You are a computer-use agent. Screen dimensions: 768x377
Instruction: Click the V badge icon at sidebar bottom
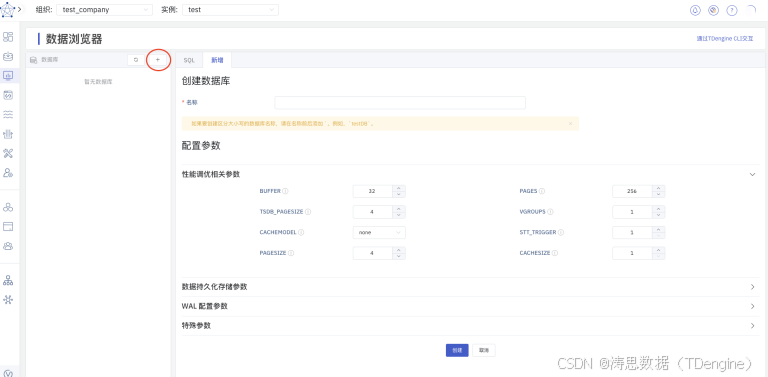[x=8, y=373]
